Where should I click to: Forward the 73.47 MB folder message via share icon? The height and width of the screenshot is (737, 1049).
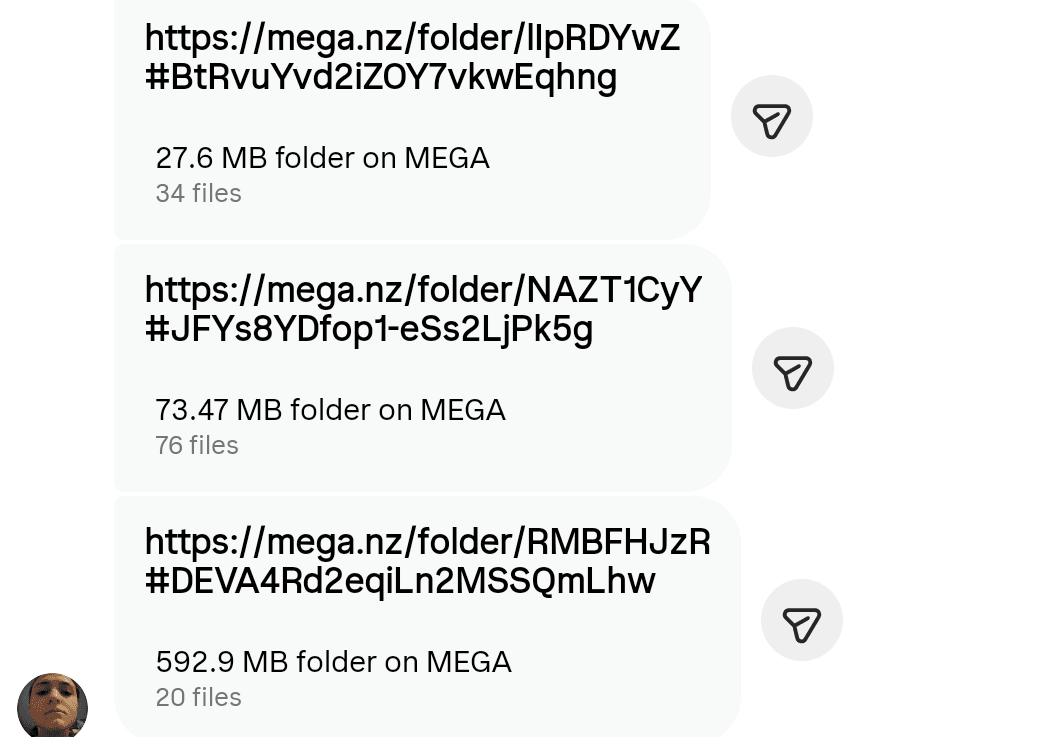pos(792,369)
